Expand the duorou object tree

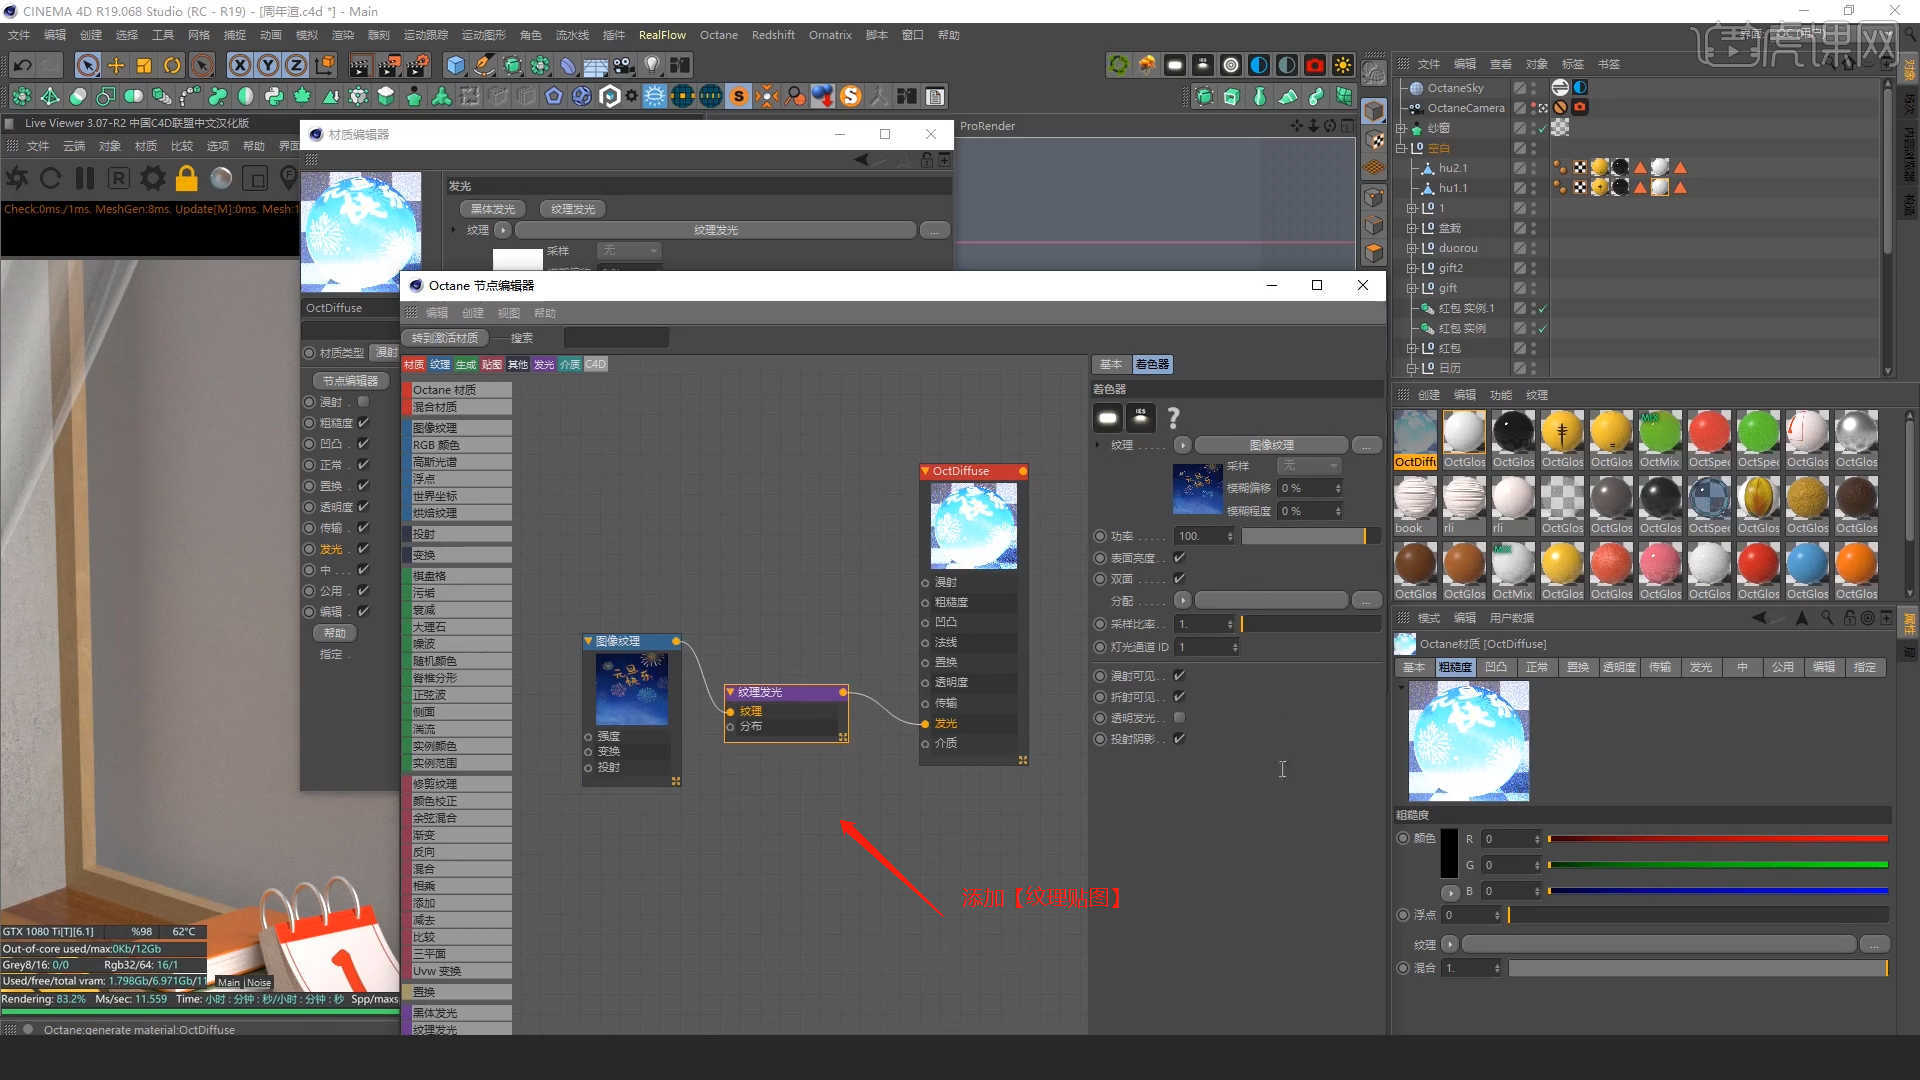(1412, 248)
